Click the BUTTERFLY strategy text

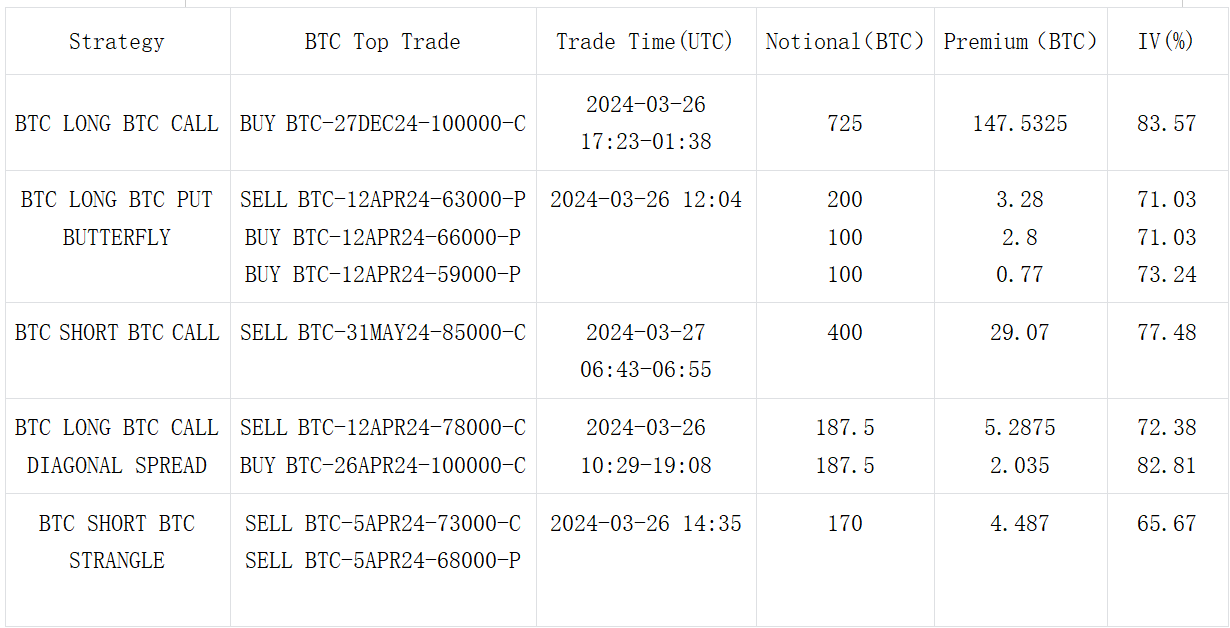point(116,238)
